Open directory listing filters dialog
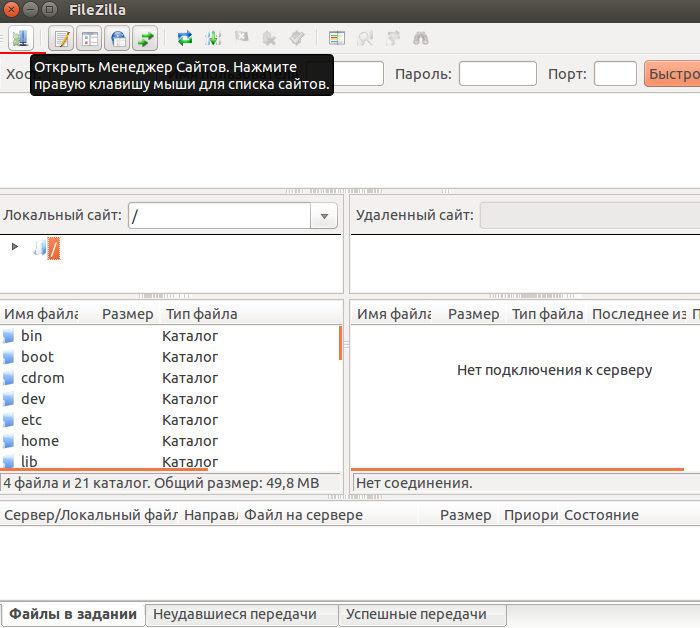This screenshot has height=628, width=700. 337,38
